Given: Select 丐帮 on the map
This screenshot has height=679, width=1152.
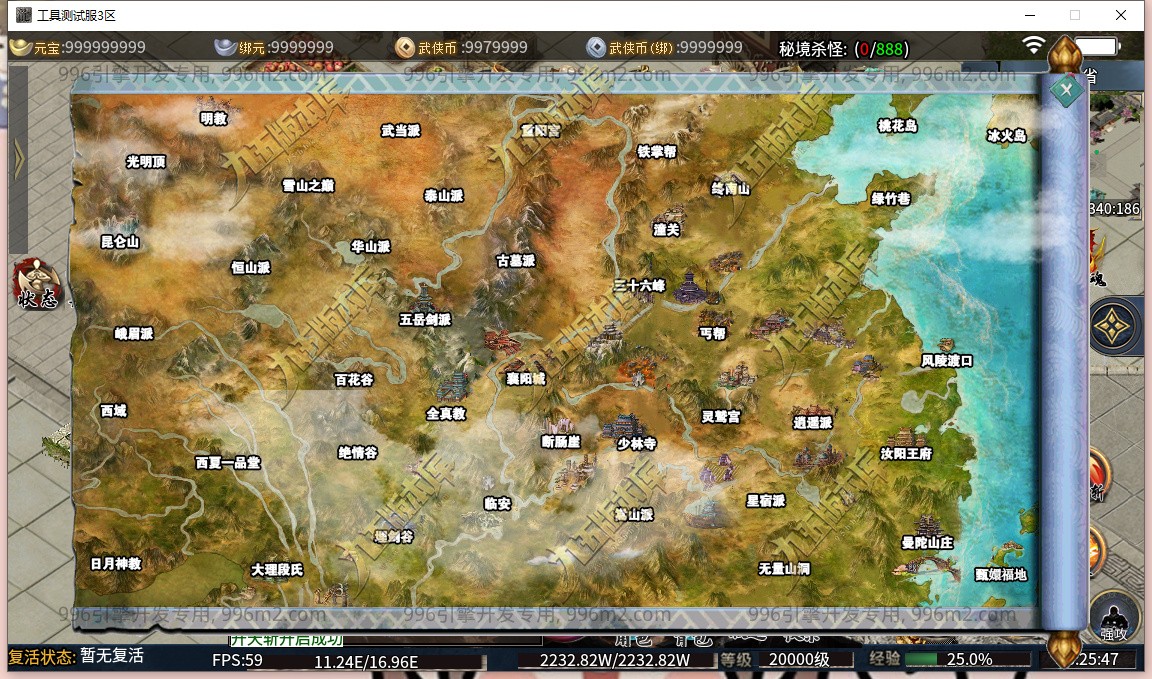Looking at the screenshot, I should click(713, 333).
